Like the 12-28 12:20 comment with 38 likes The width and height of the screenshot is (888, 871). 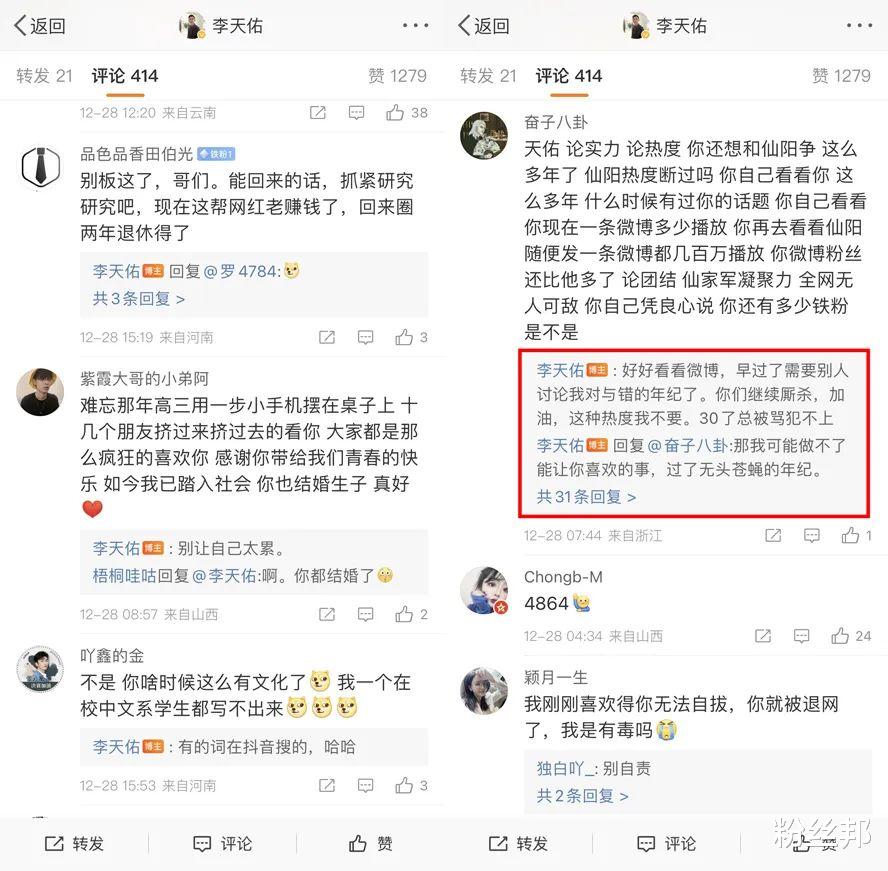coord(395,113)
